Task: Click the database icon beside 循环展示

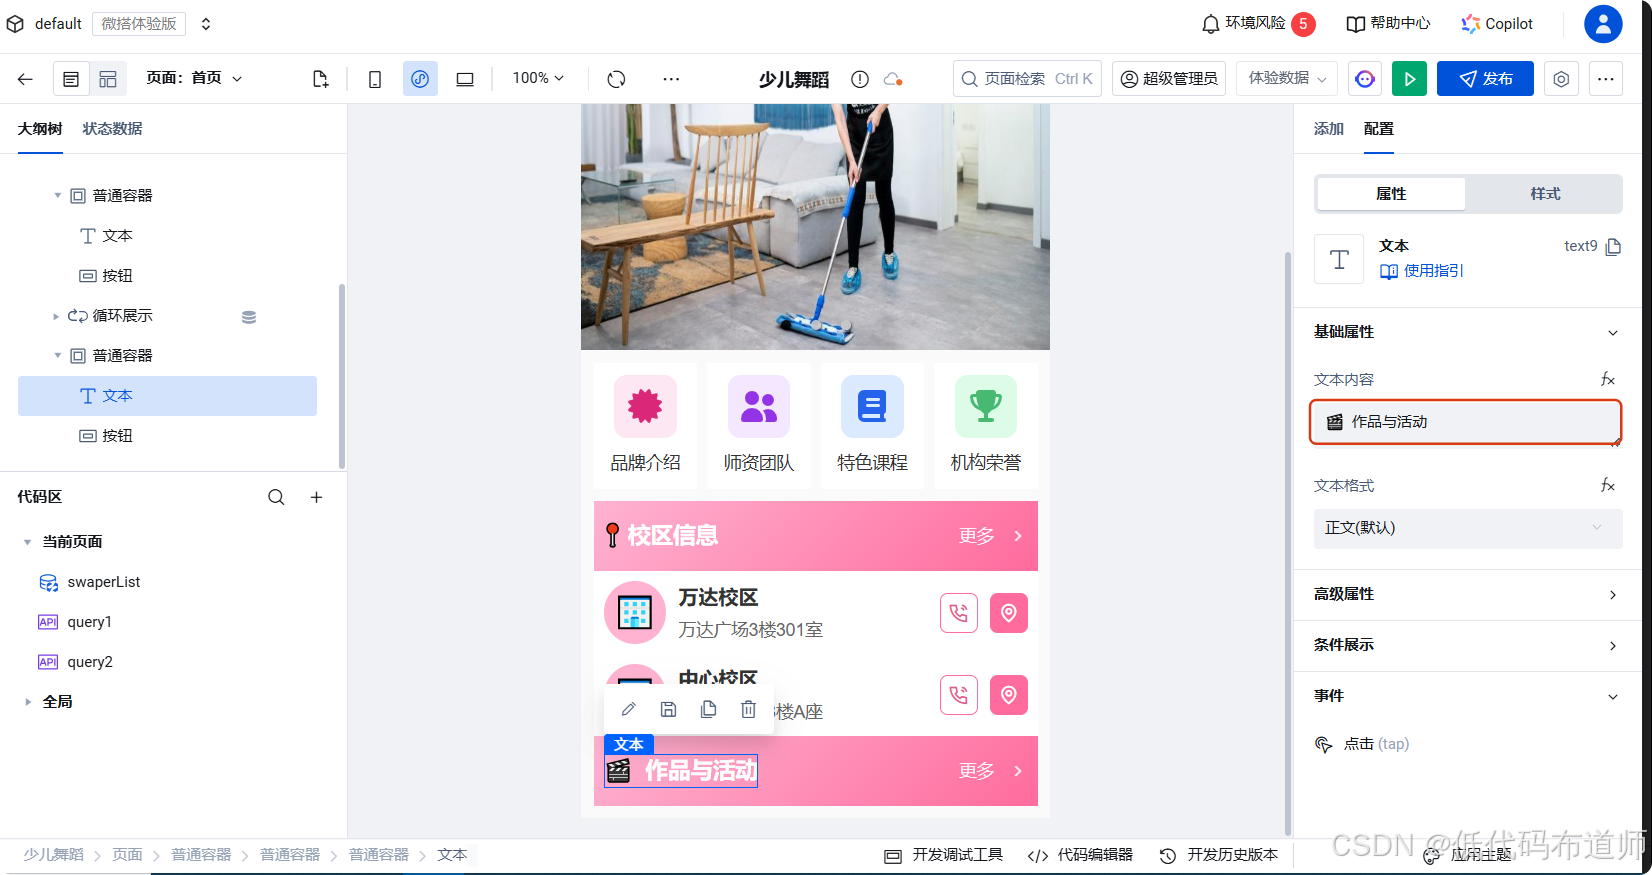Action: coord(249,317)
